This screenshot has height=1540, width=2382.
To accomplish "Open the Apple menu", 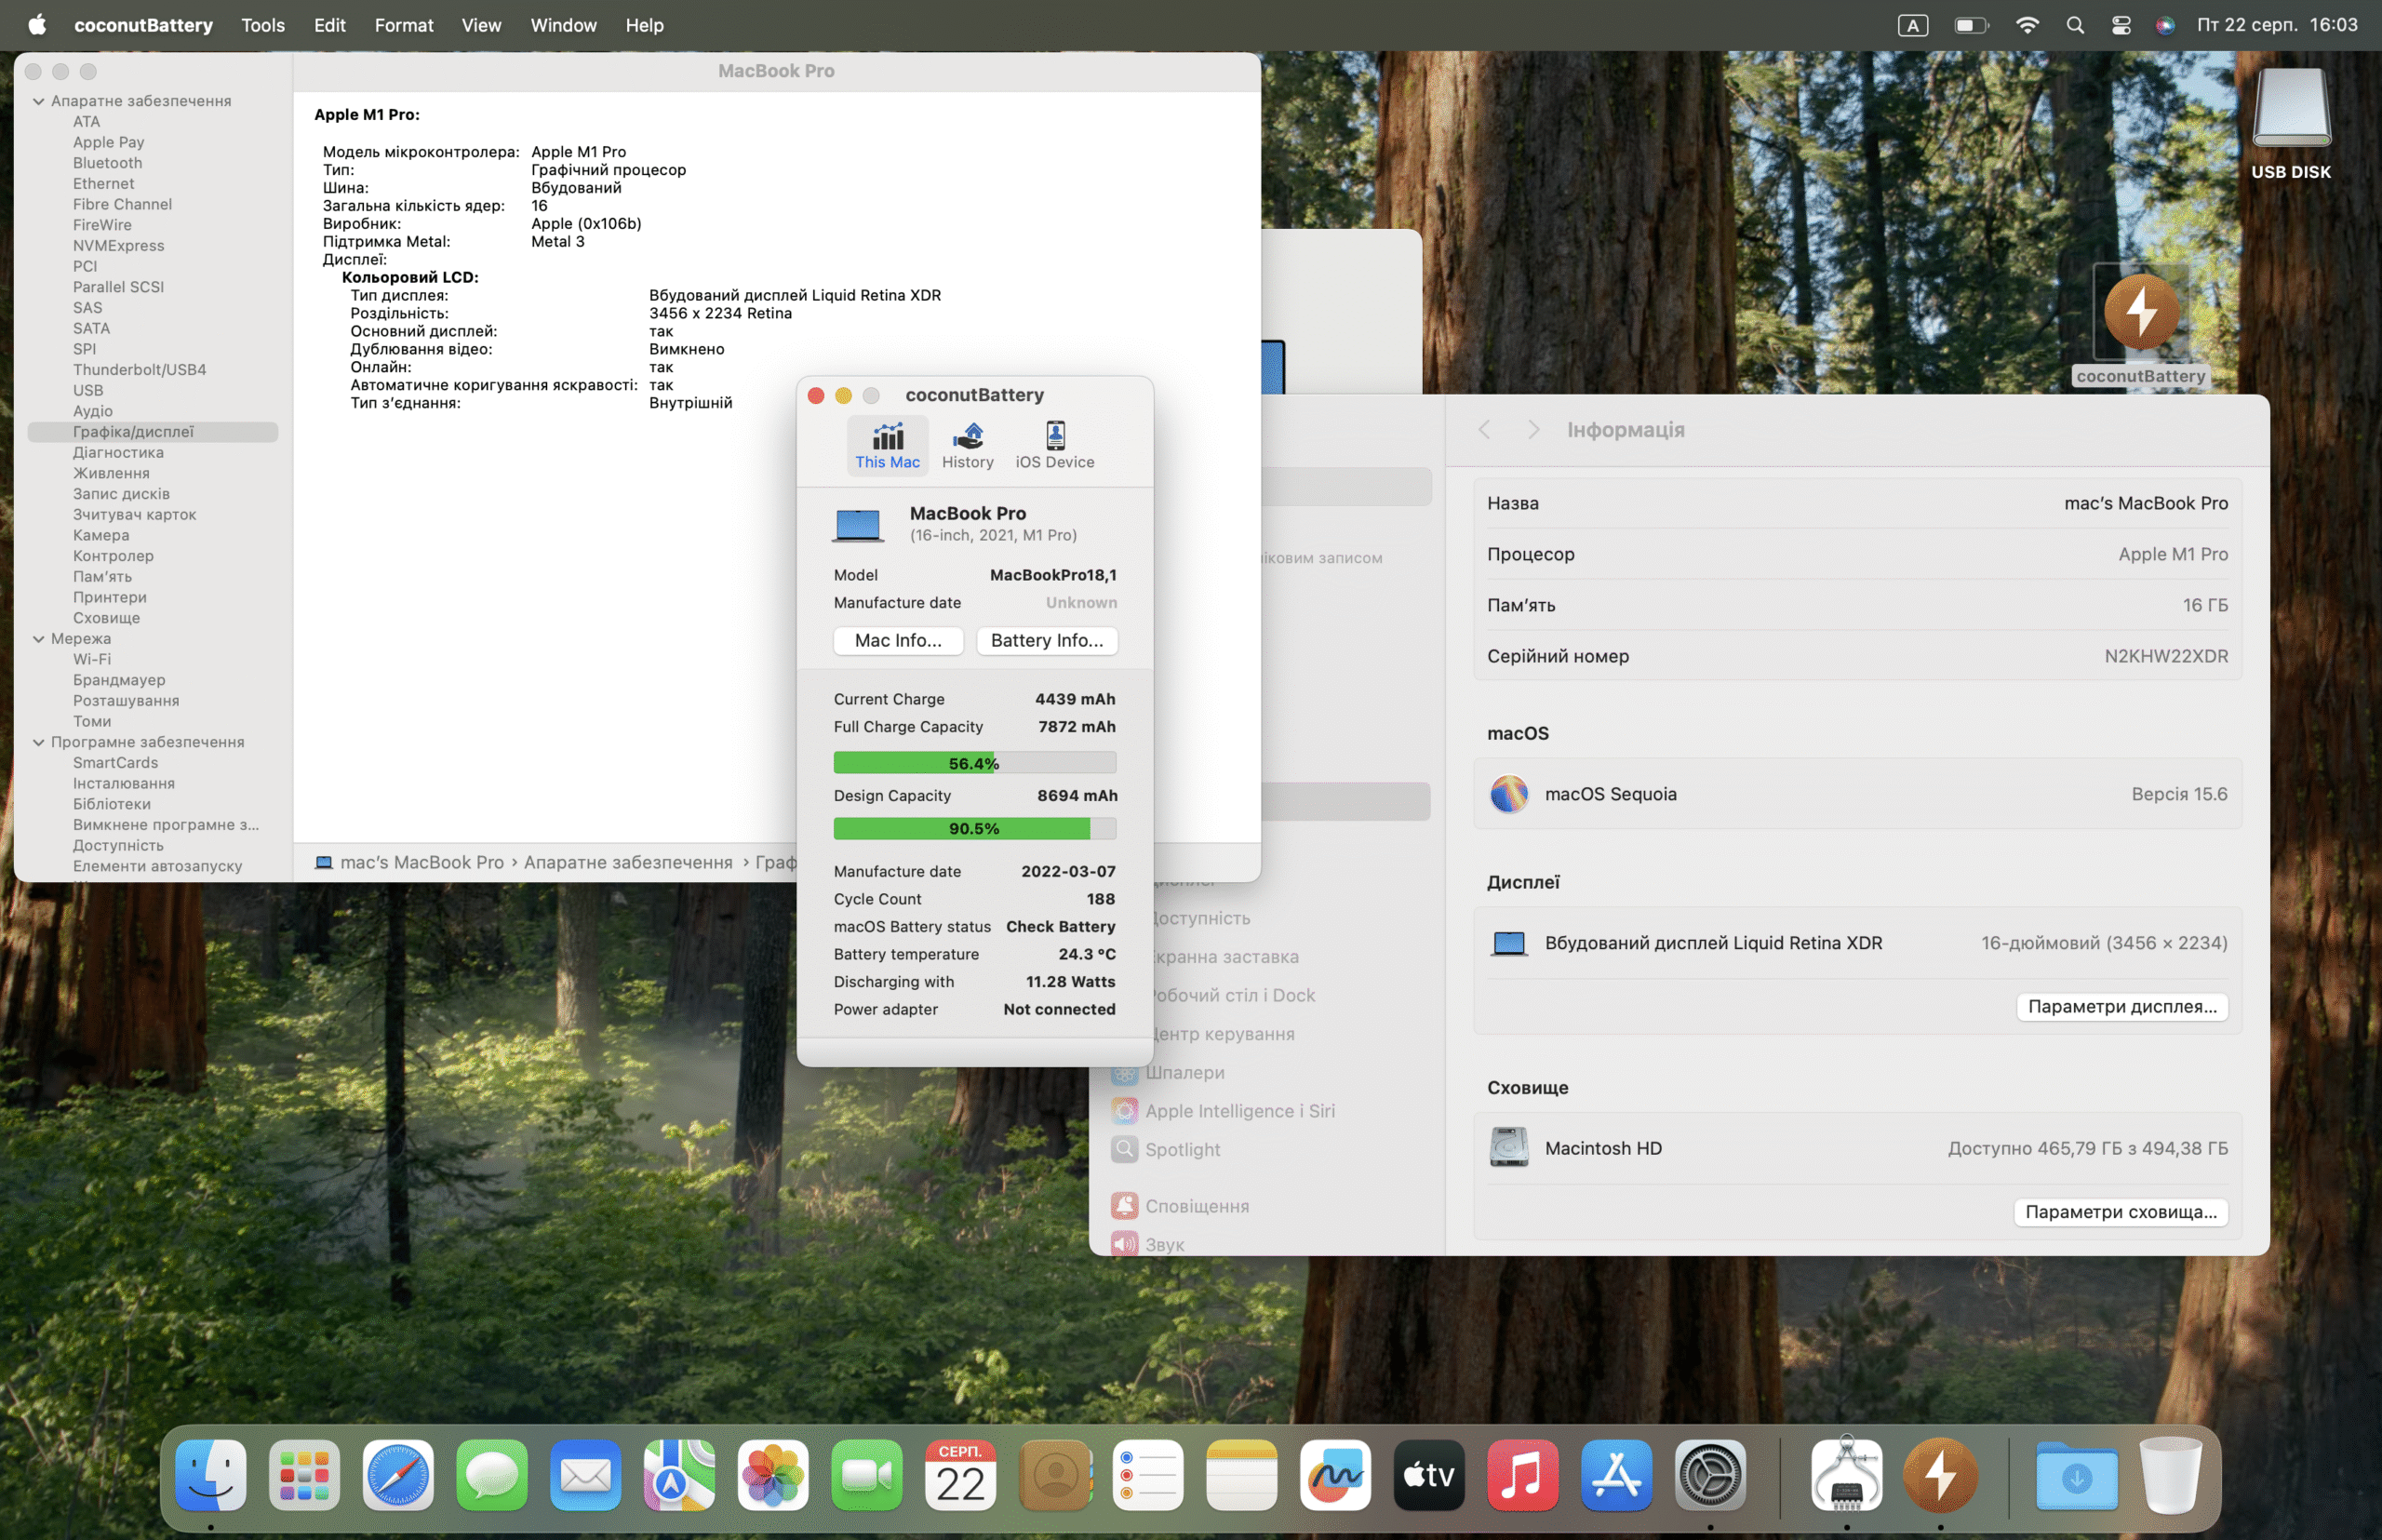I will point(37,25).
